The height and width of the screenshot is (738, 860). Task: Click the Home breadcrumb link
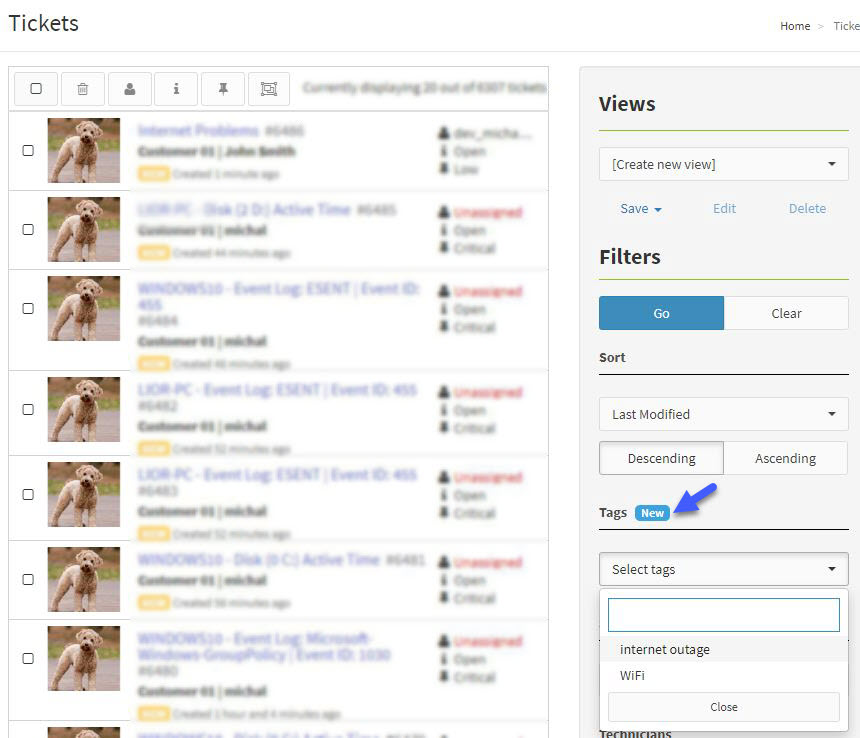tap(795, 26)
